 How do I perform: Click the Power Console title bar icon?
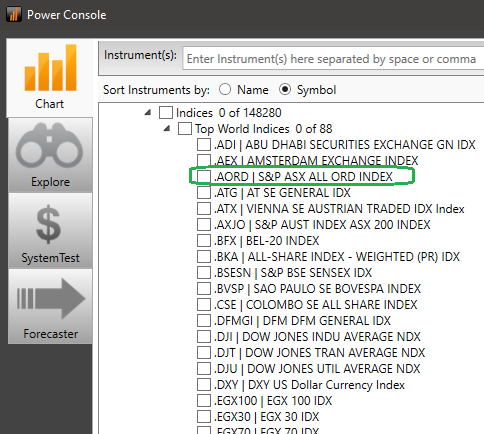pyautogui.click(x=14, y=15)
